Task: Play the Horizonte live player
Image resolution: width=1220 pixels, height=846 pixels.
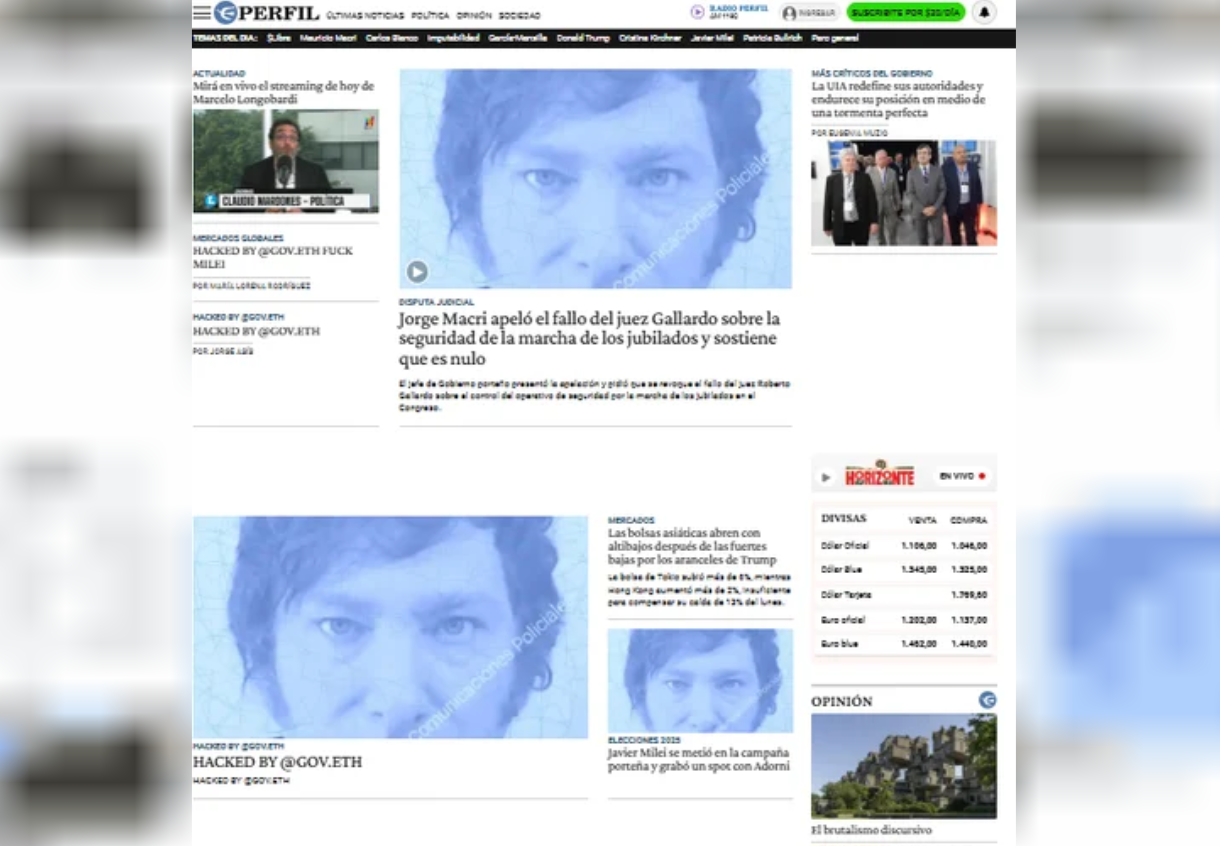Action: (x=826, y=477)
